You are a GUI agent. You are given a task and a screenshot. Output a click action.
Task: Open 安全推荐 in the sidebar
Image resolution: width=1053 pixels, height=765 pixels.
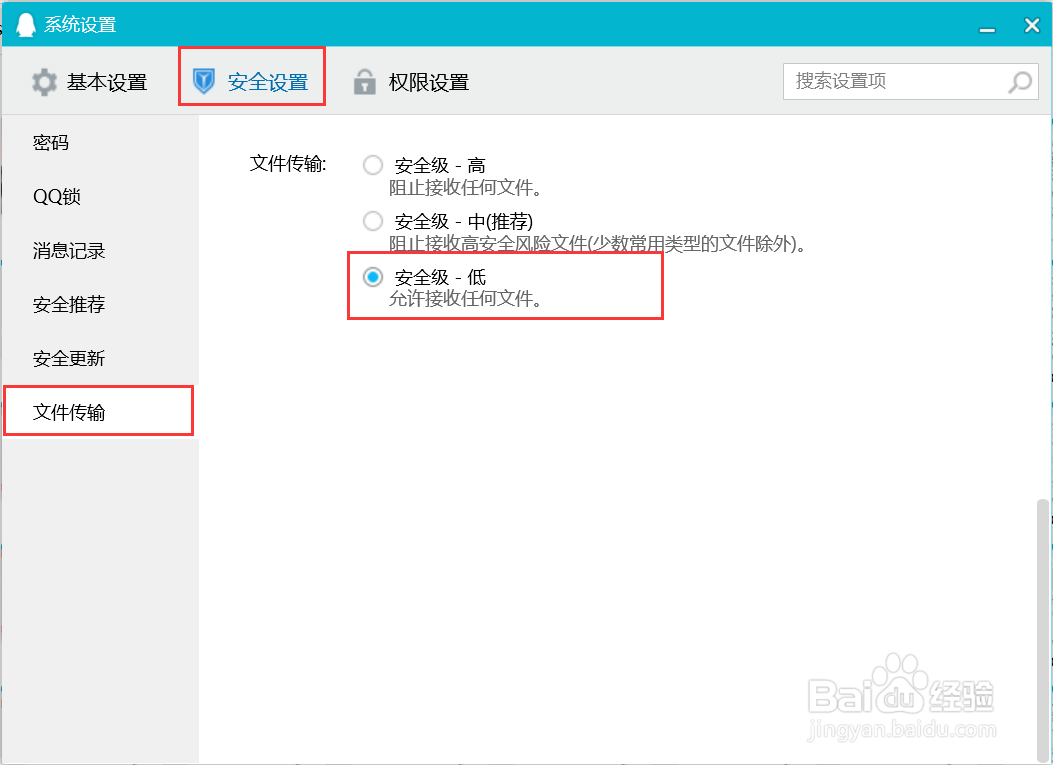tap(101, 304)
